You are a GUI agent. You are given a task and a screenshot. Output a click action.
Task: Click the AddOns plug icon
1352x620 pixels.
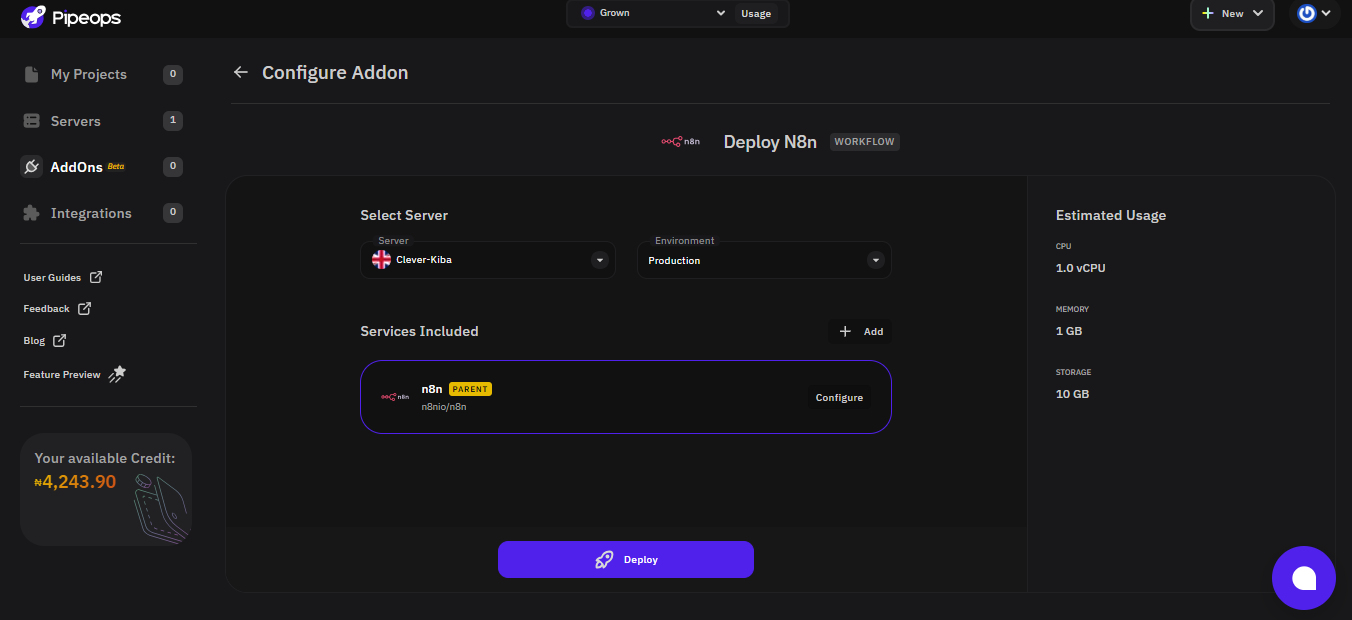pos(31,167)
